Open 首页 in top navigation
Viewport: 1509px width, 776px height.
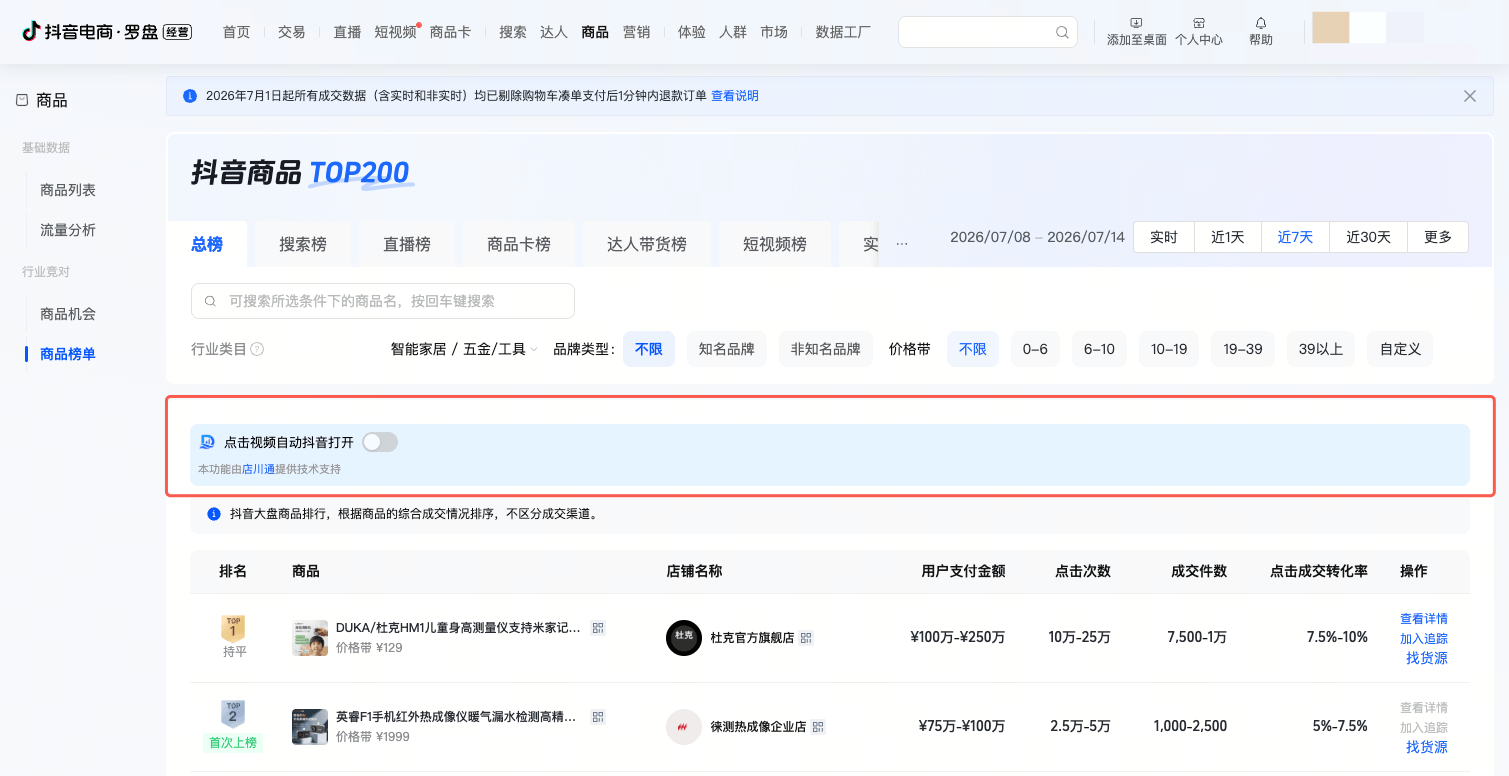point(237,32)
